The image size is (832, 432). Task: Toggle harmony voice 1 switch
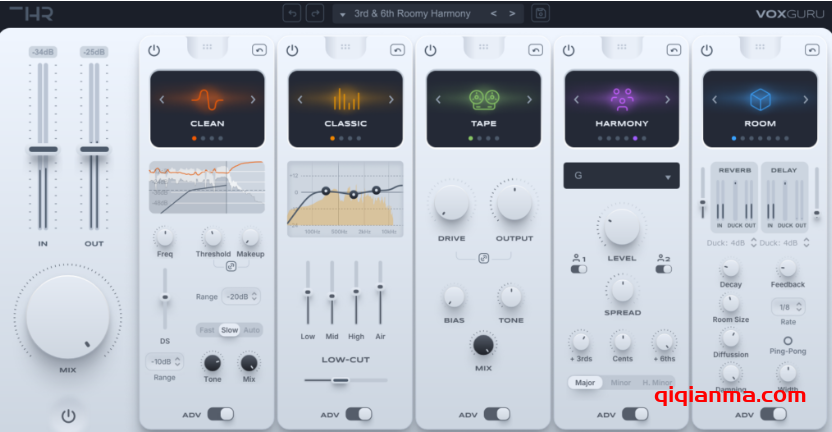pos(579,269)
